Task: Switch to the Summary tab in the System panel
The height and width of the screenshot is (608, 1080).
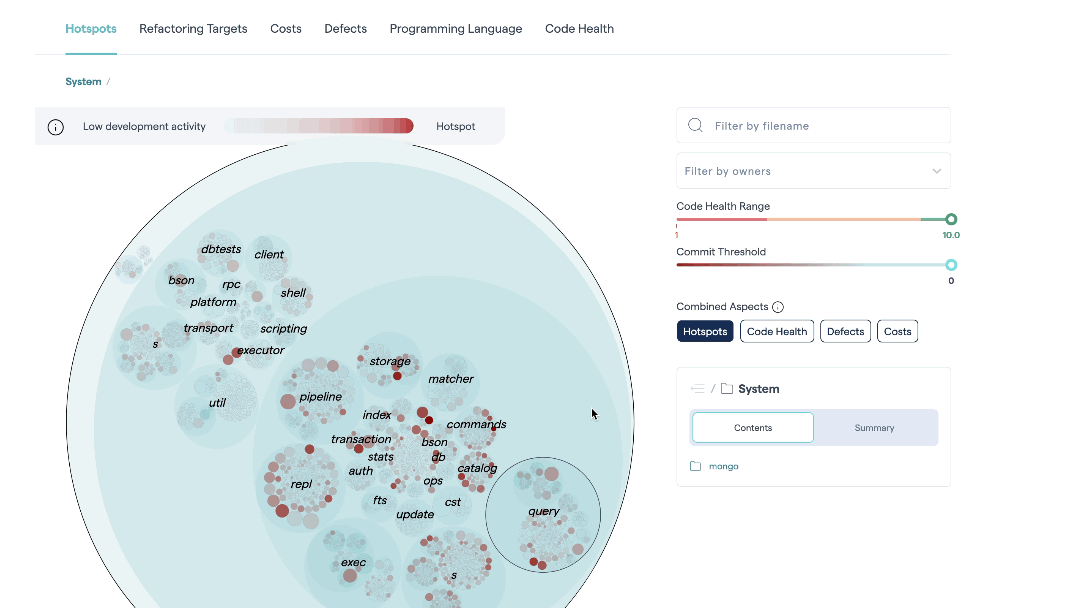Action: (x=874, y=427)
